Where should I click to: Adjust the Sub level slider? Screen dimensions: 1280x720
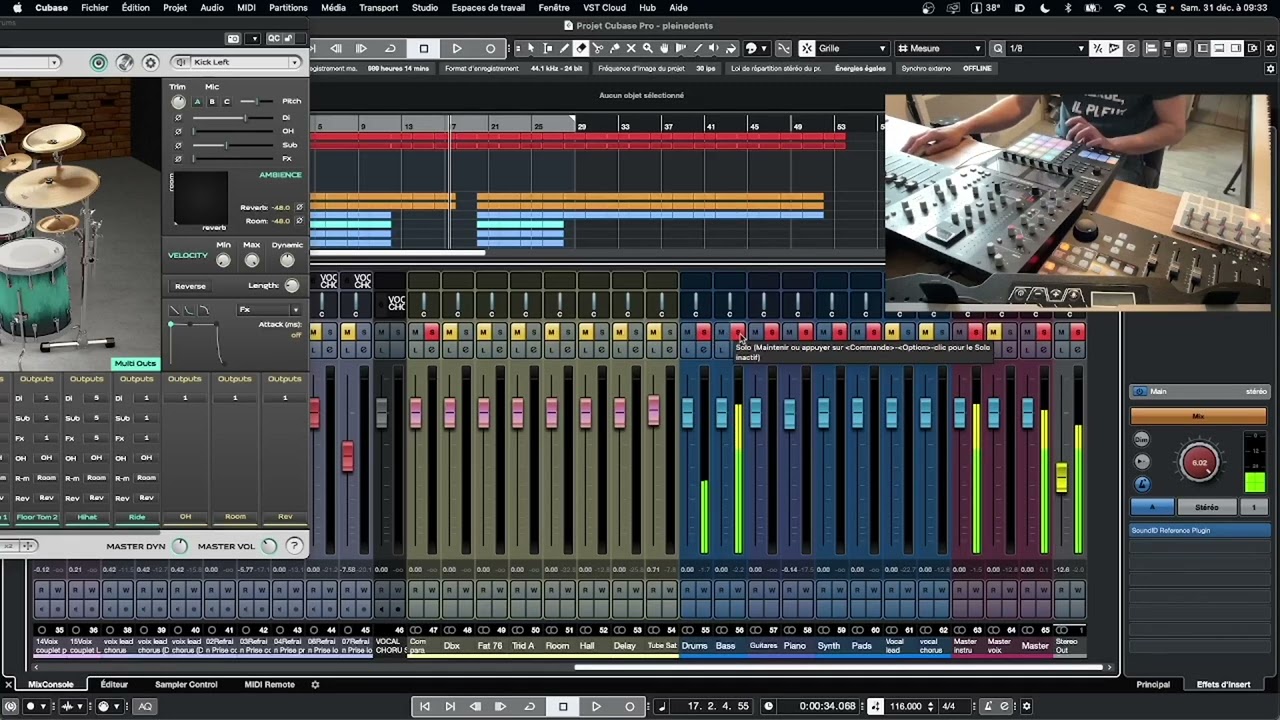[233, 145]
